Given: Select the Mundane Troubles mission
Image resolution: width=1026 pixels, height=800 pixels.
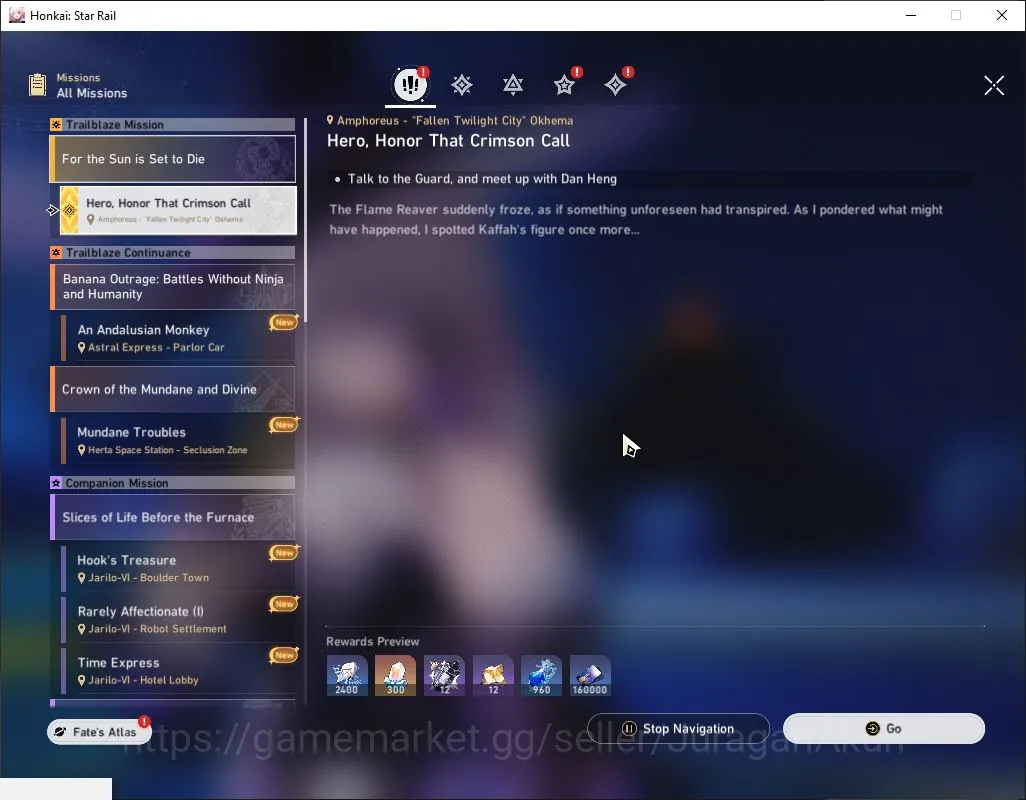Looking at the screenshot, I should click(x=178, y=440).
